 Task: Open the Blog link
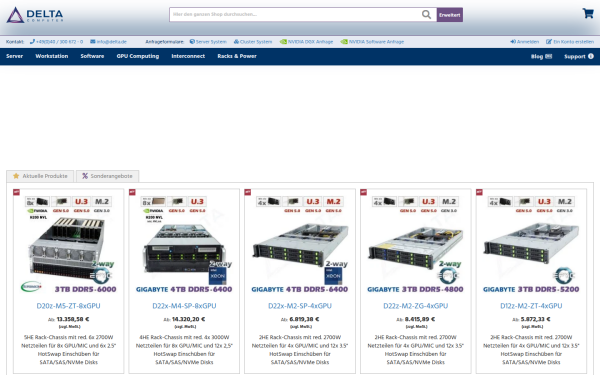(x=541, y=57)
